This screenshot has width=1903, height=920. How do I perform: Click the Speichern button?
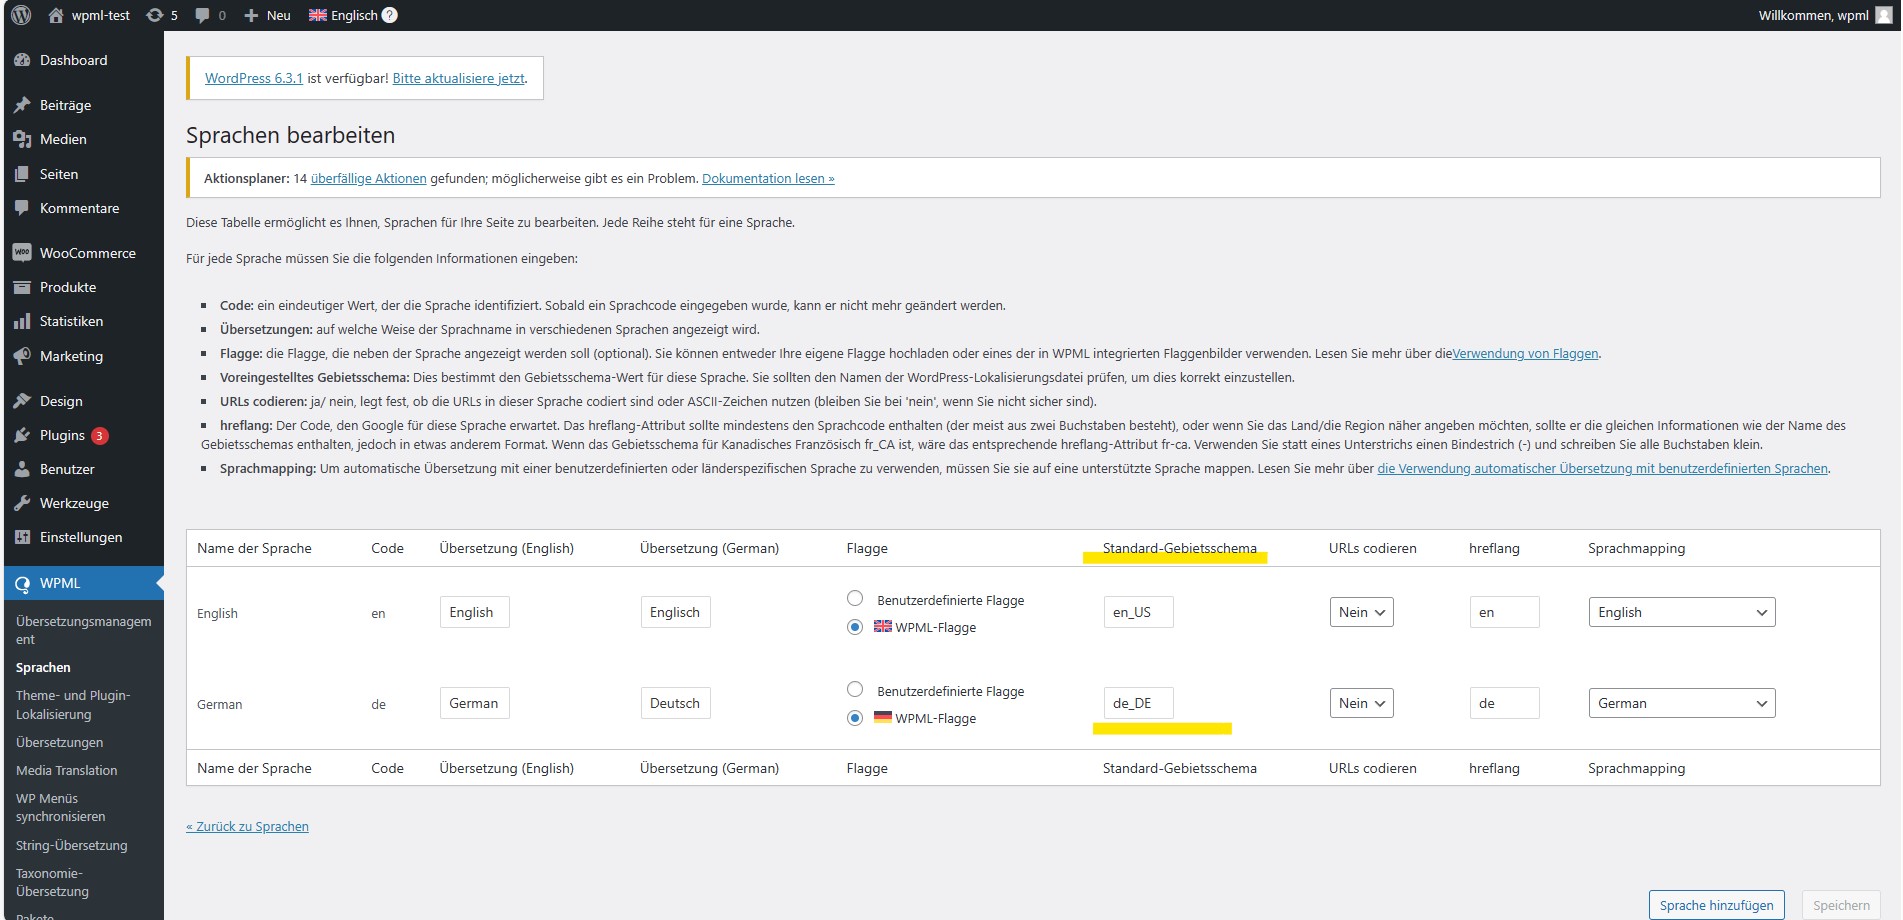(x=1841, y=905)
